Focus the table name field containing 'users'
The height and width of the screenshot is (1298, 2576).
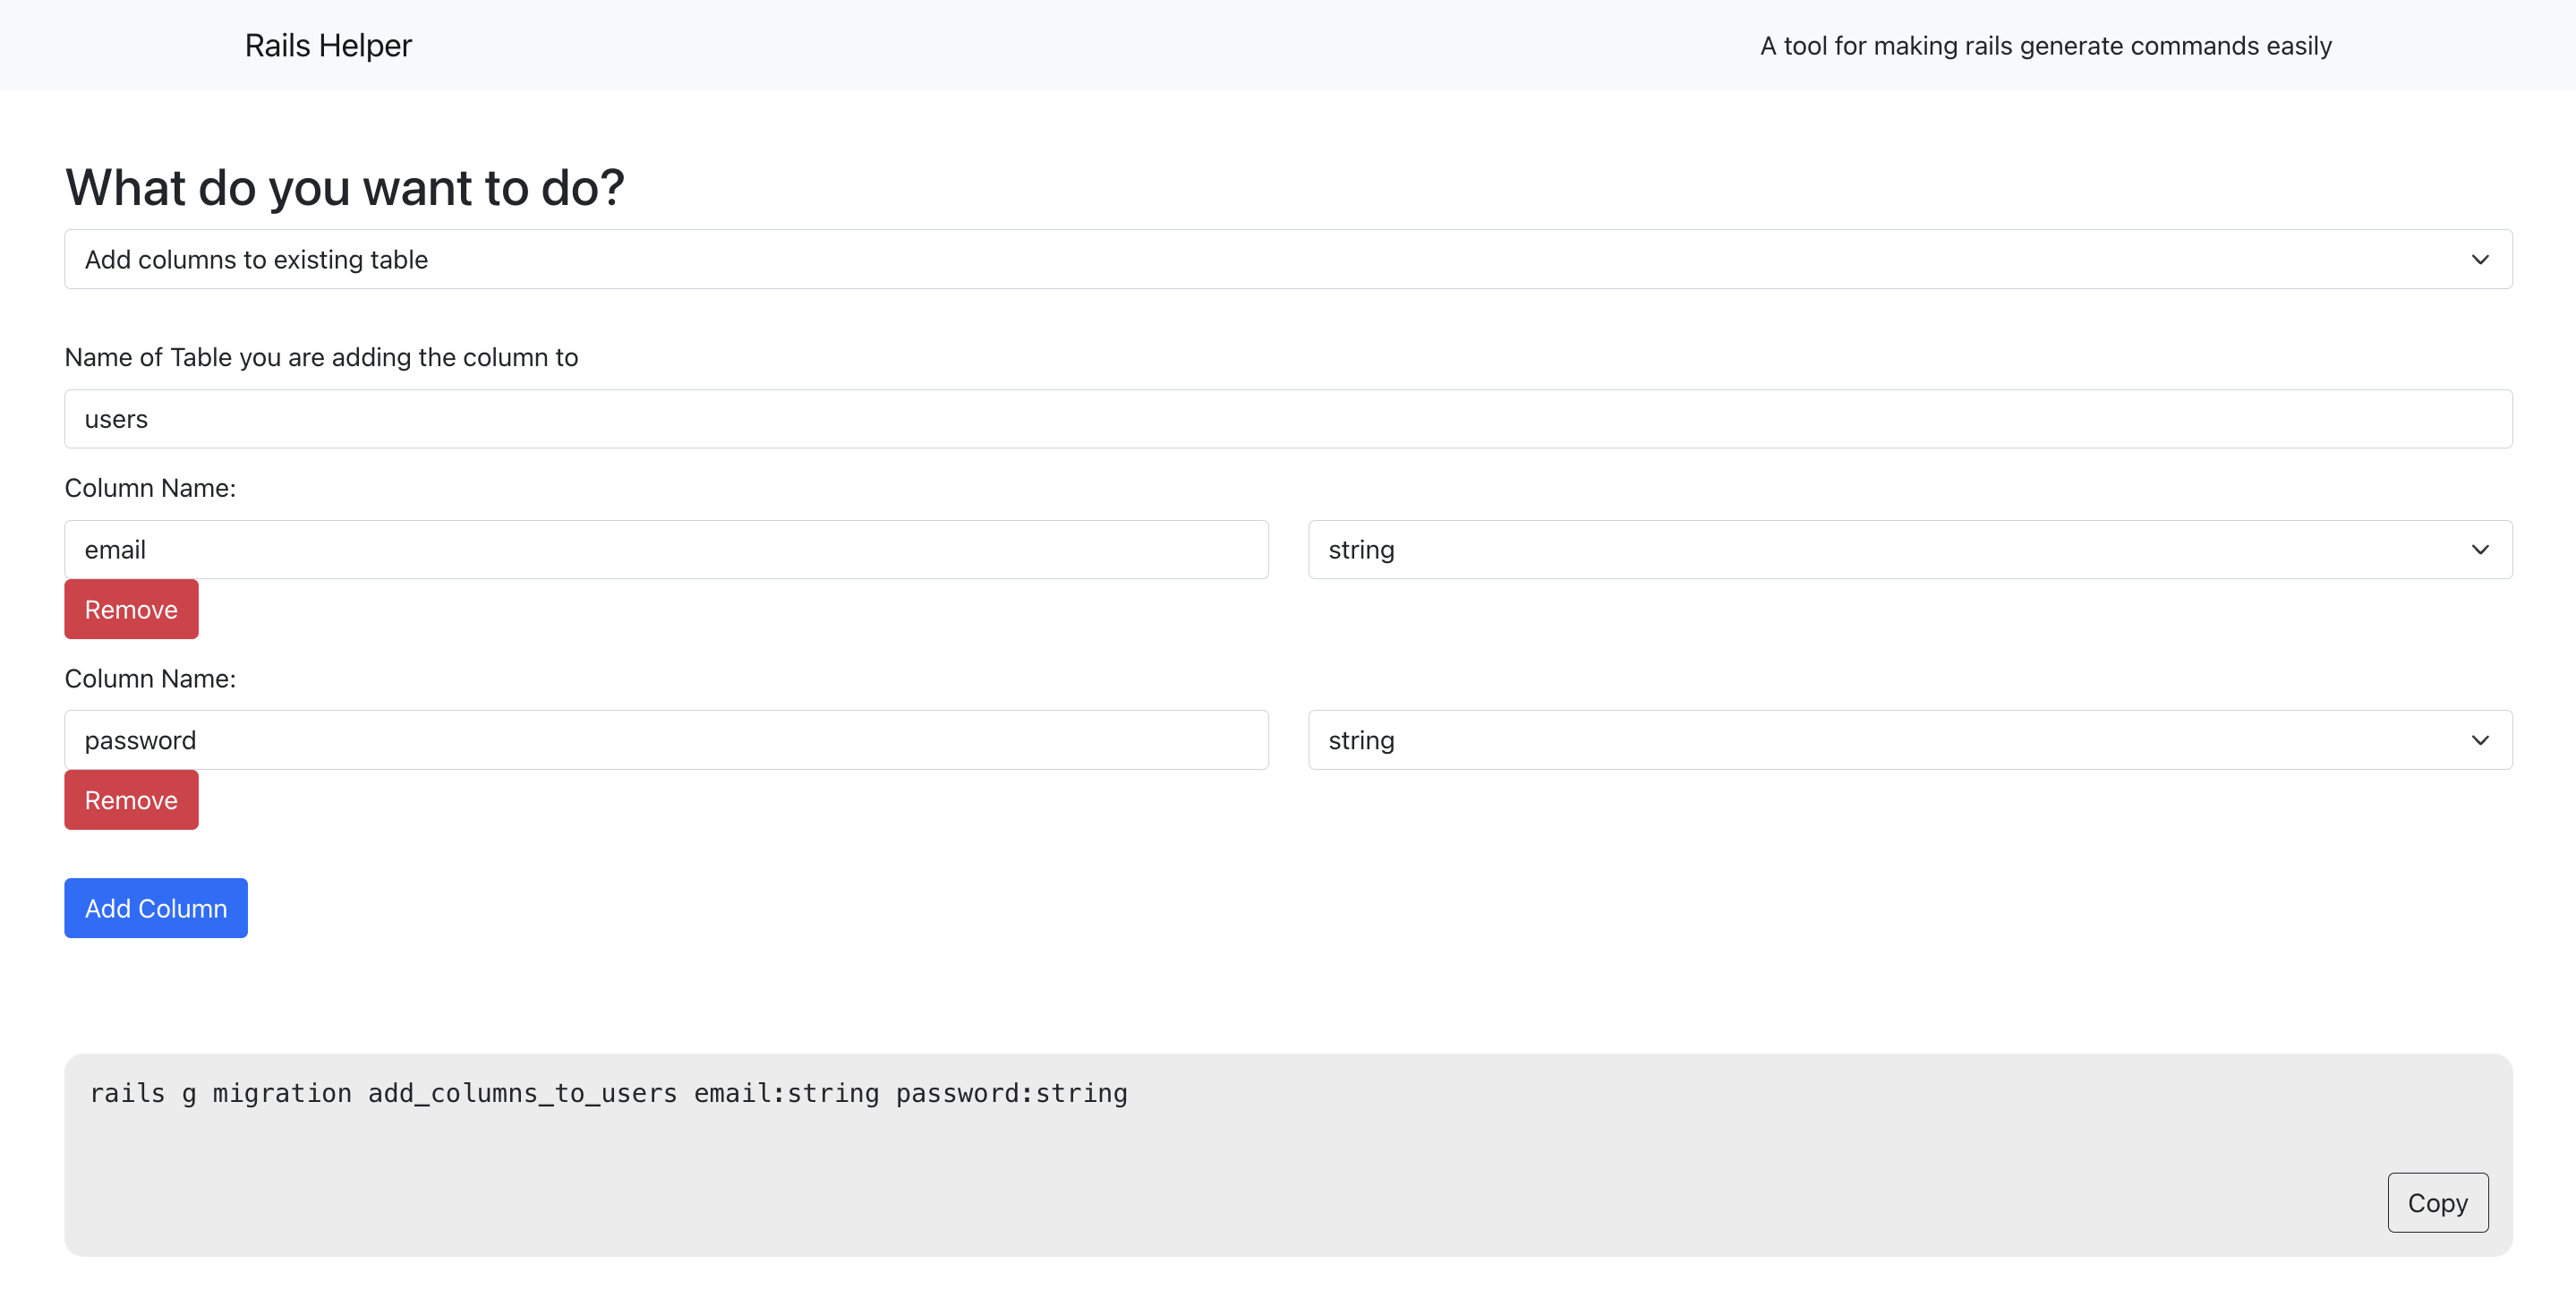coord(1287,419)
